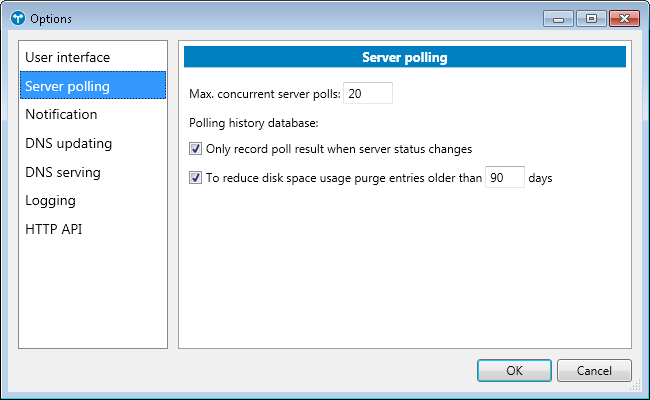Maximize the Options window
650x400 pixels.
coord(591,18)
